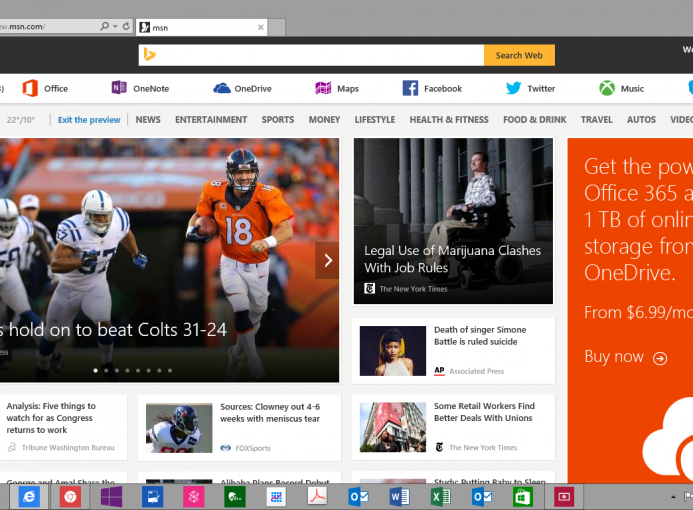The width and height of the screenshot is (693, 510).
Task: Open Outlook icon beside the Store taskbar icon
Action: pos(482,497)
